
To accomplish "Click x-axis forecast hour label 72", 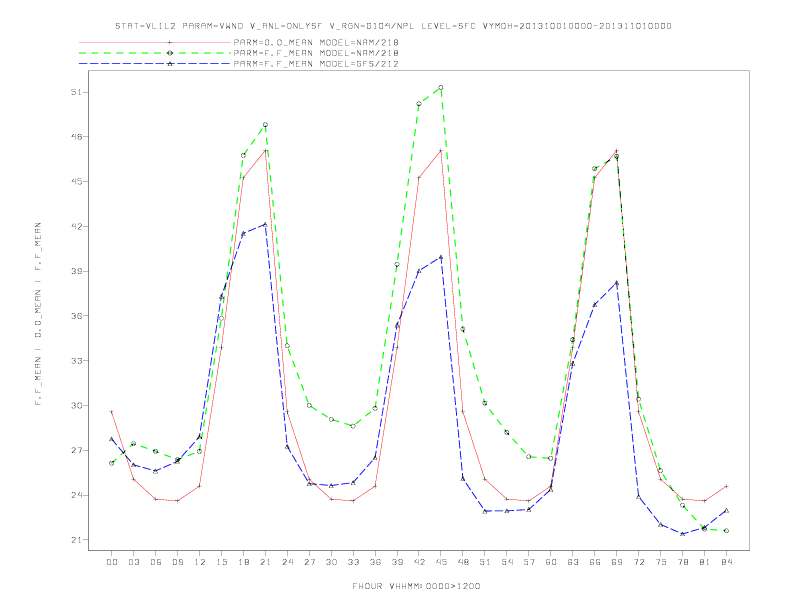I will pos(638,562).
